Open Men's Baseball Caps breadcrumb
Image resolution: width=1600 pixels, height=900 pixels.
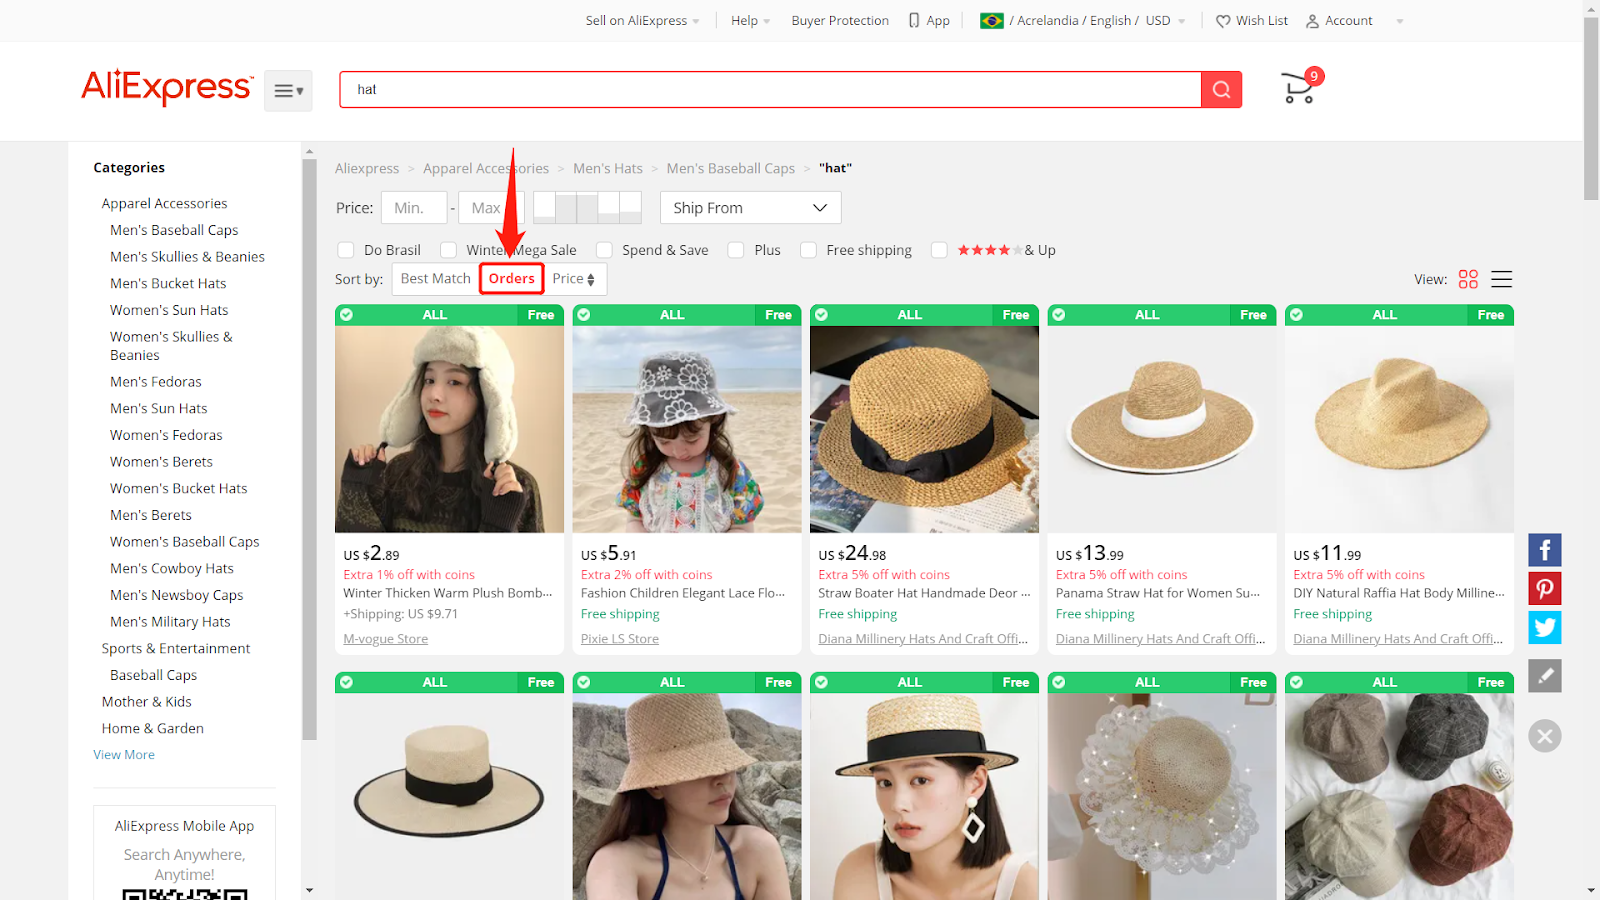point(731,168)
